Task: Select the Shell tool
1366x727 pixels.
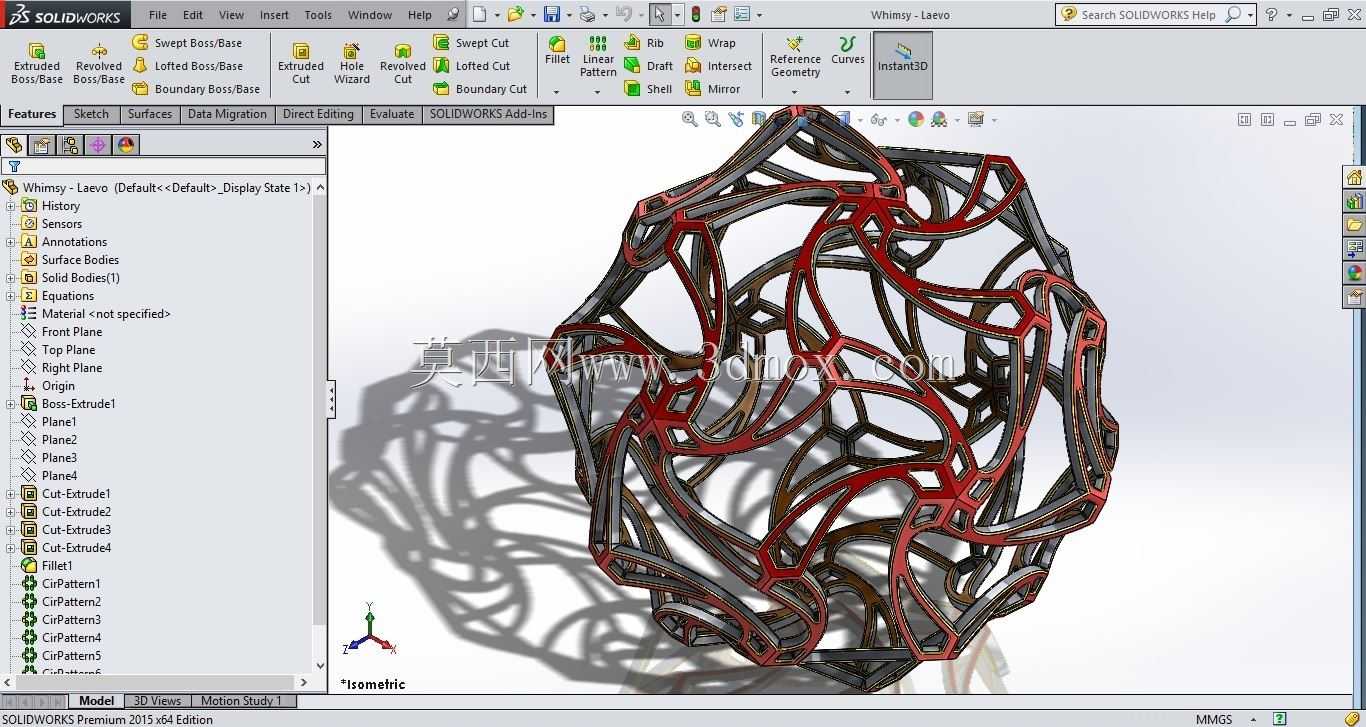Action: (x=648, y=89)
